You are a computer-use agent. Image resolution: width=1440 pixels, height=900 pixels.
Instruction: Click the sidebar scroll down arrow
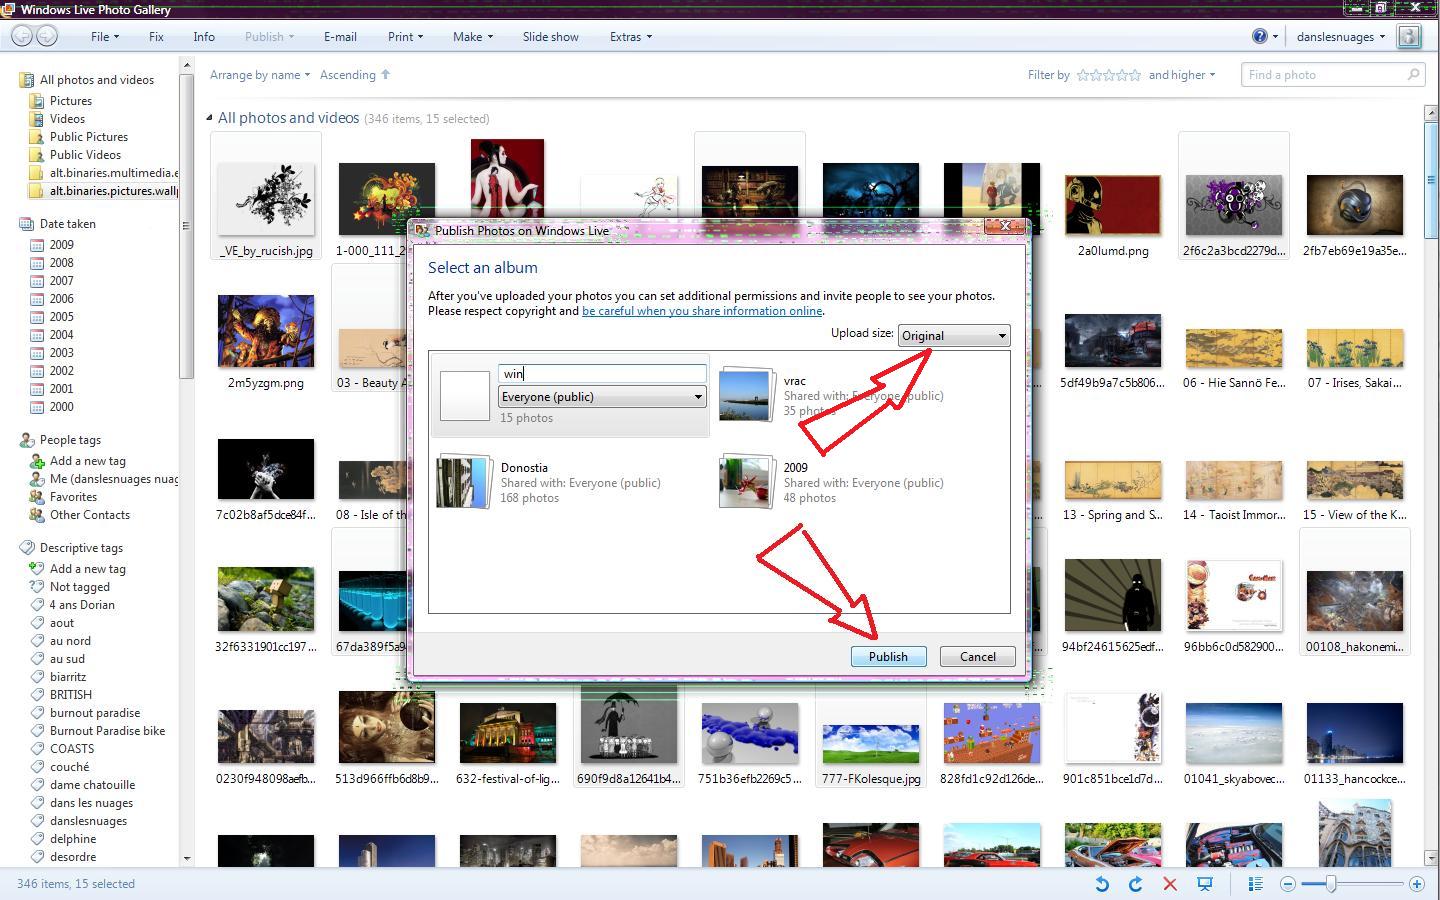(186, 858)
